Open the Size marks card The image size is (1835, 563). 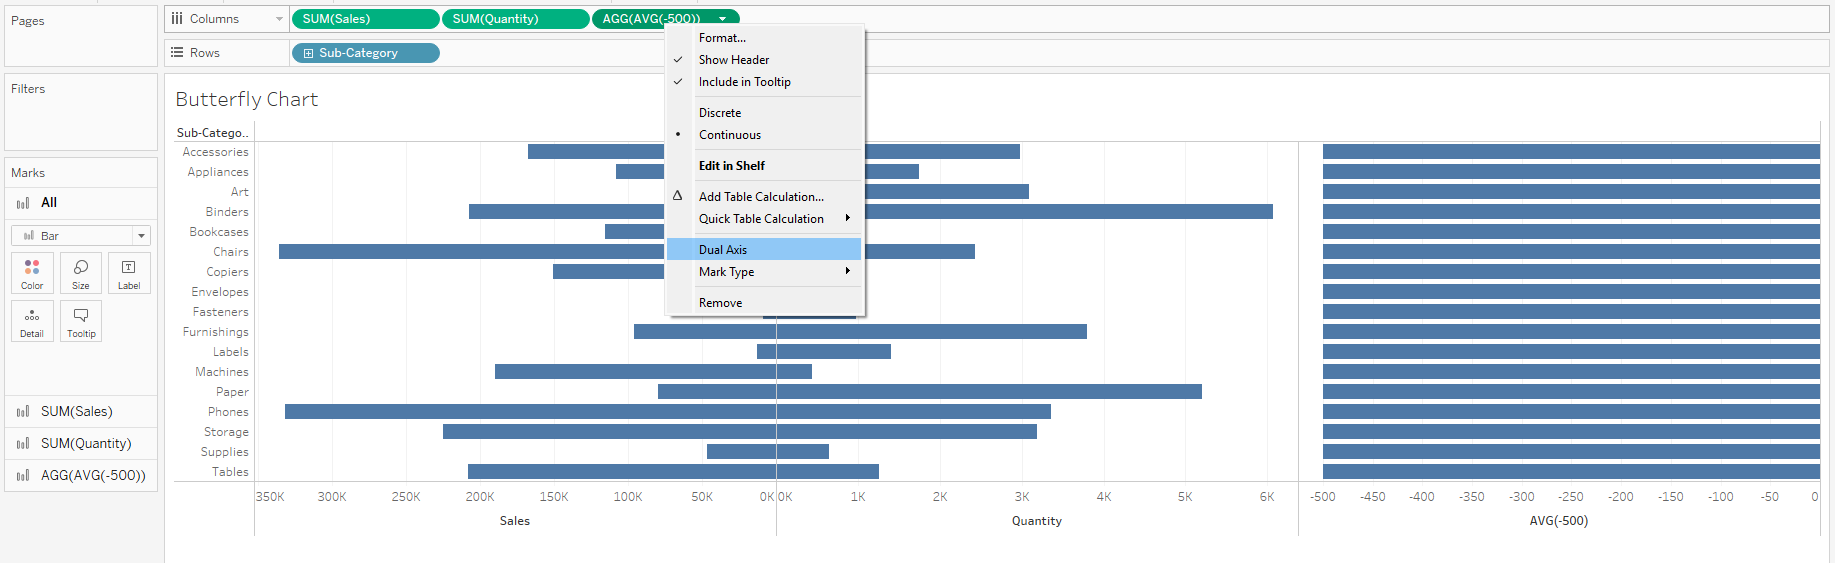(x=81, y=272)
